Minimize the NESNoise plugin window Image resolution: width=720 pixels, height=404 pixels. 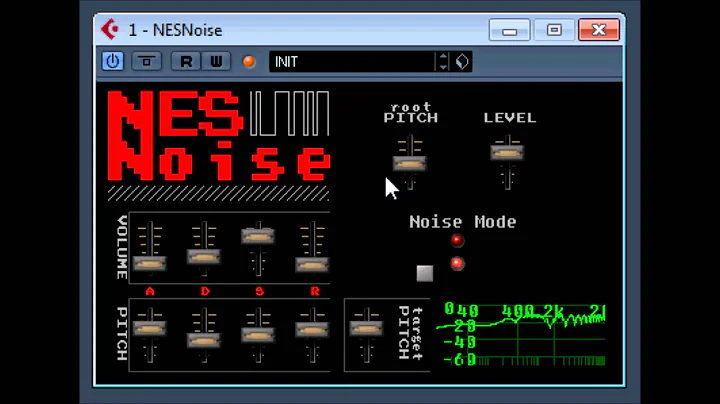(x=509, y=30)
